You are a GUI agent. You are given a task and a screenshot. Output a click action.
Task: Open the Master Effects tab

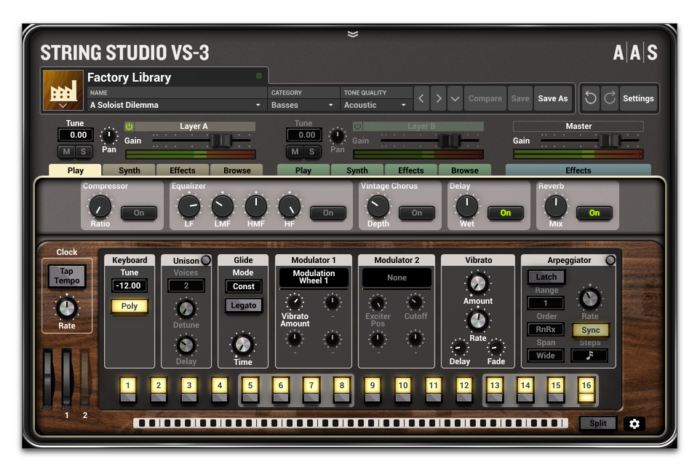click(x=578, y=170)
